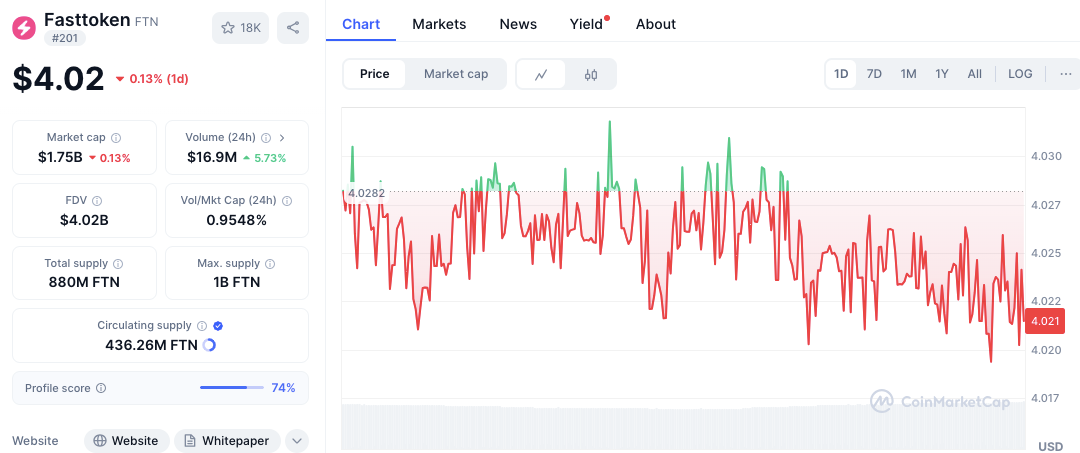Open the share icon button
This screenshot has width=1080, height=453.
pos(293,28)
